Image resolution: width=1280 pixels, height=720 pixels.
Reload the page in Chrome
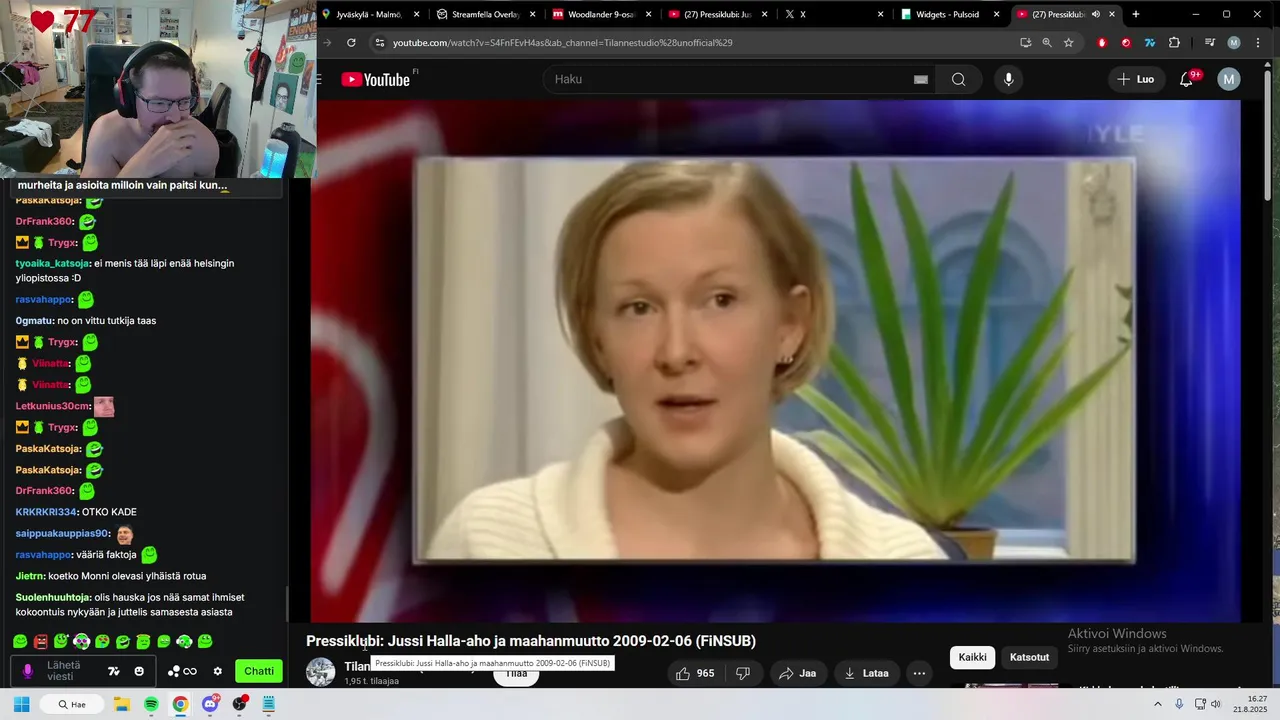(351, 43)
